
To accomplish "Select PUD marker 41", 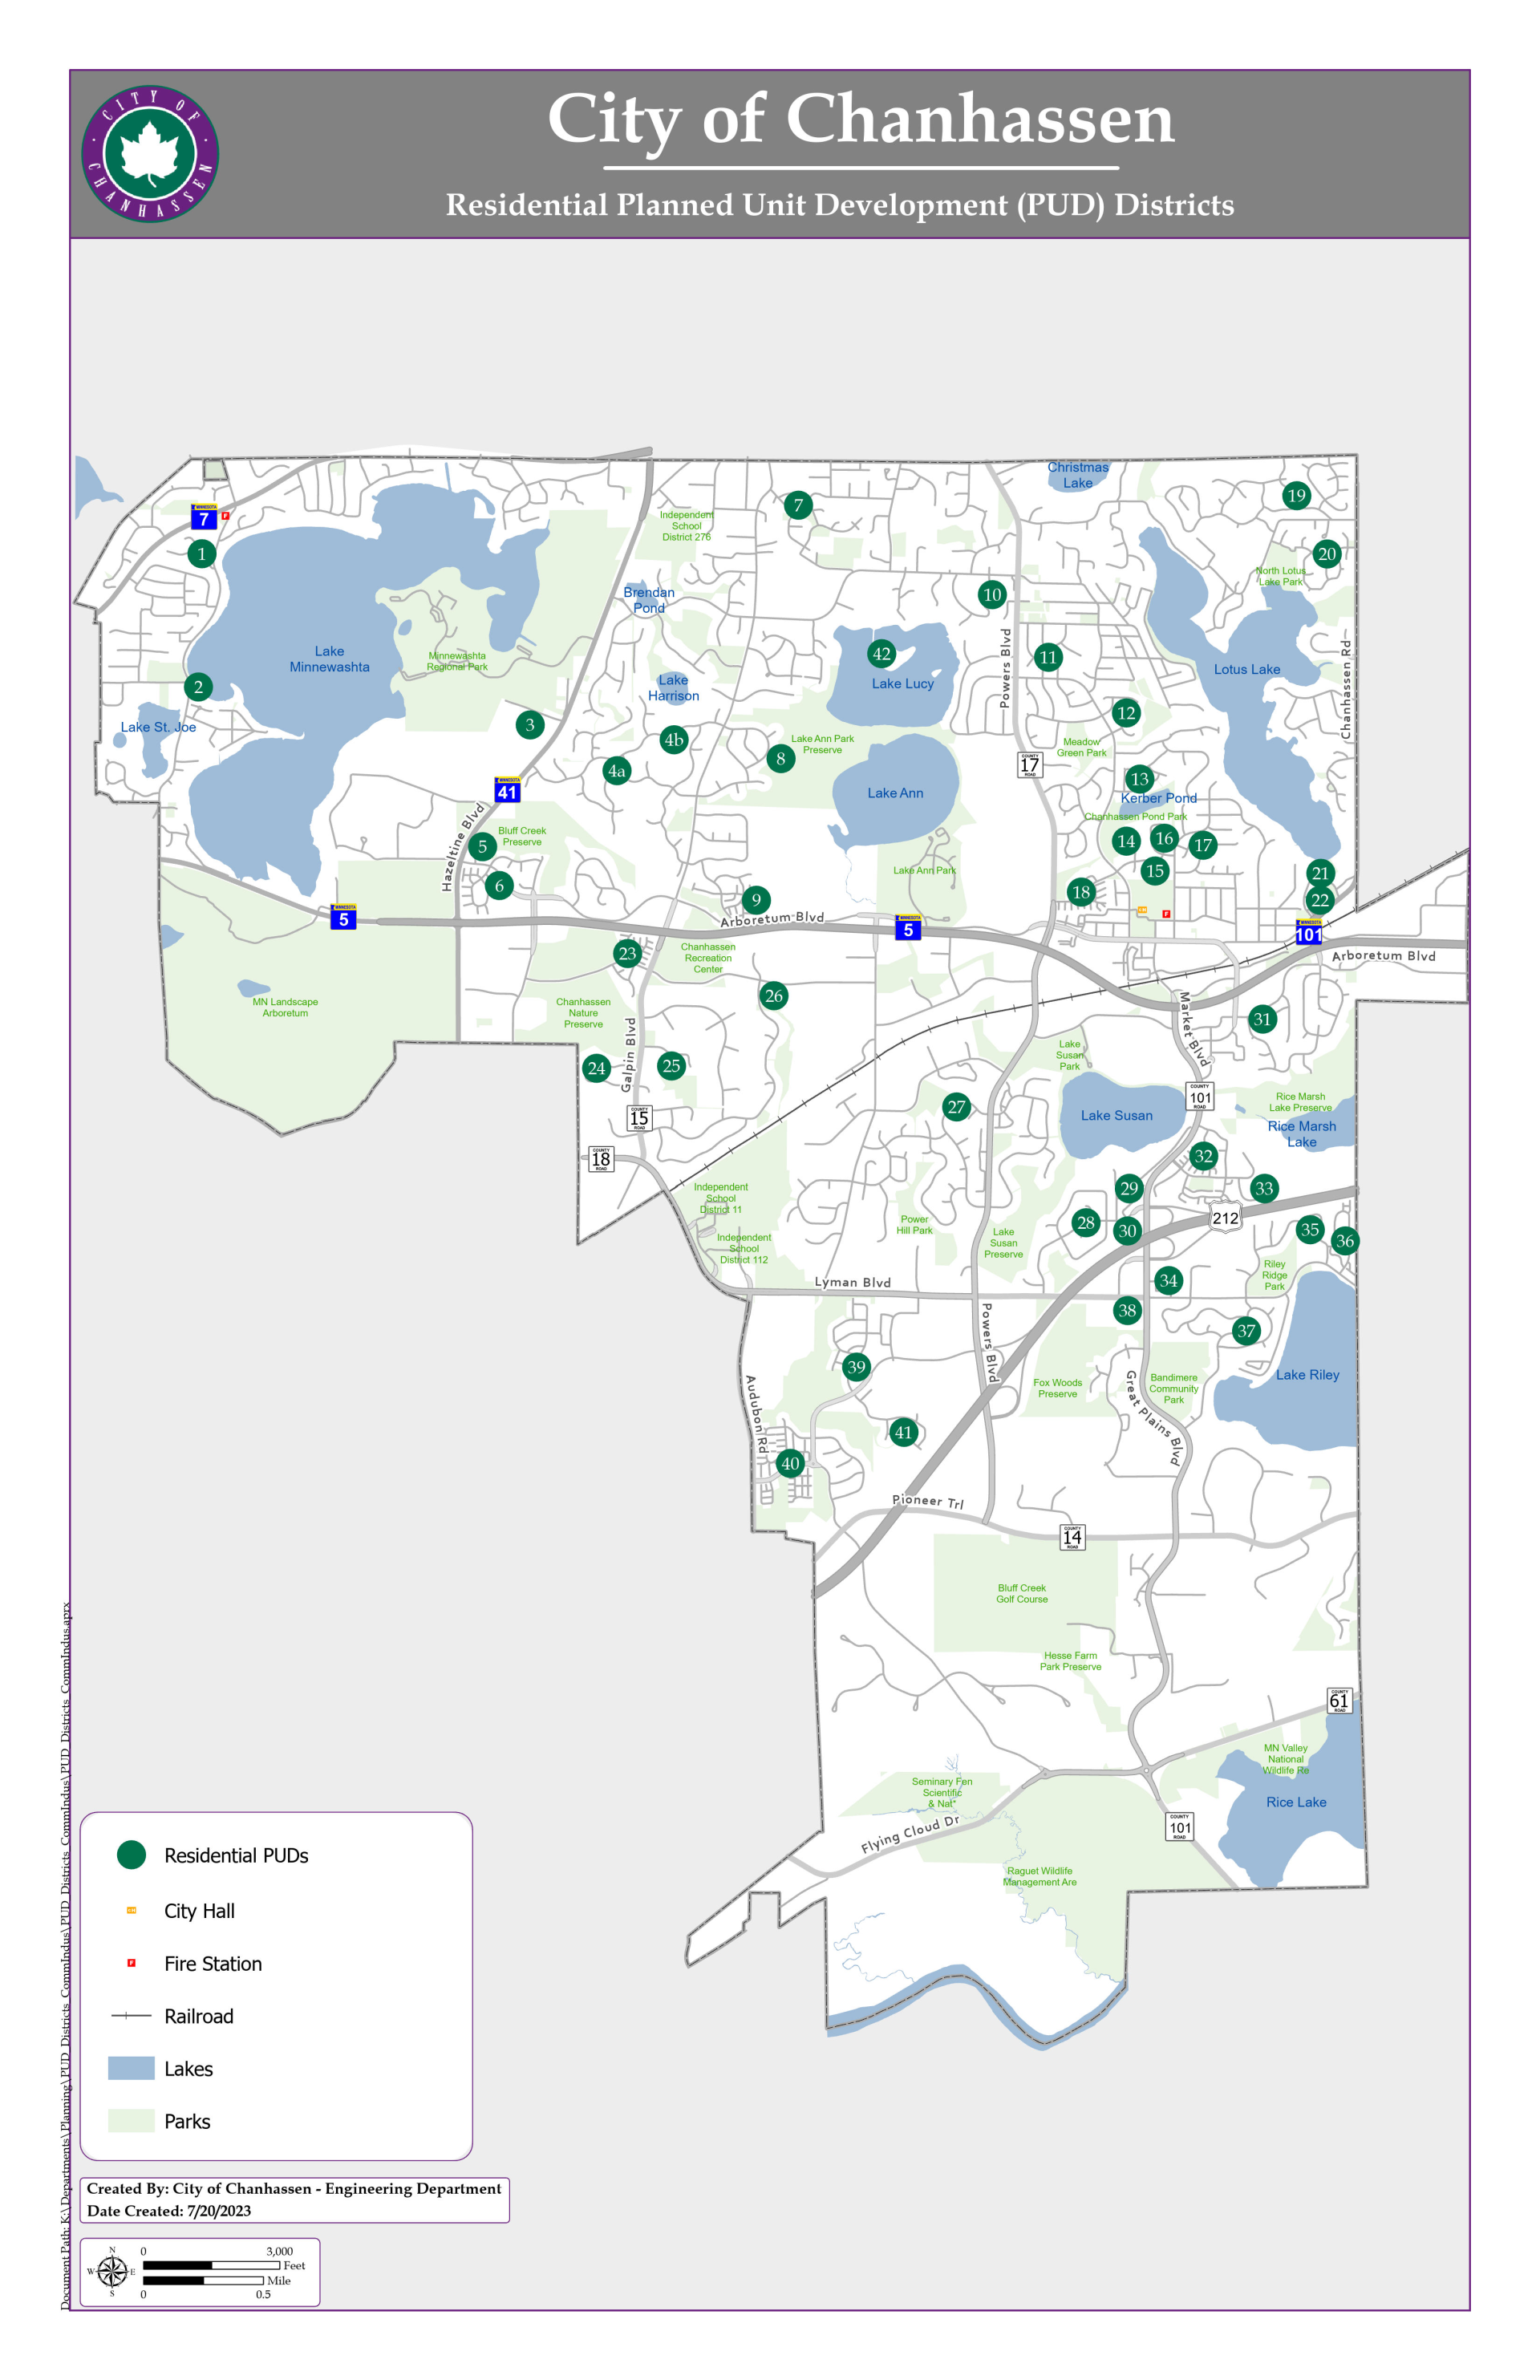I will point(904,1432).
